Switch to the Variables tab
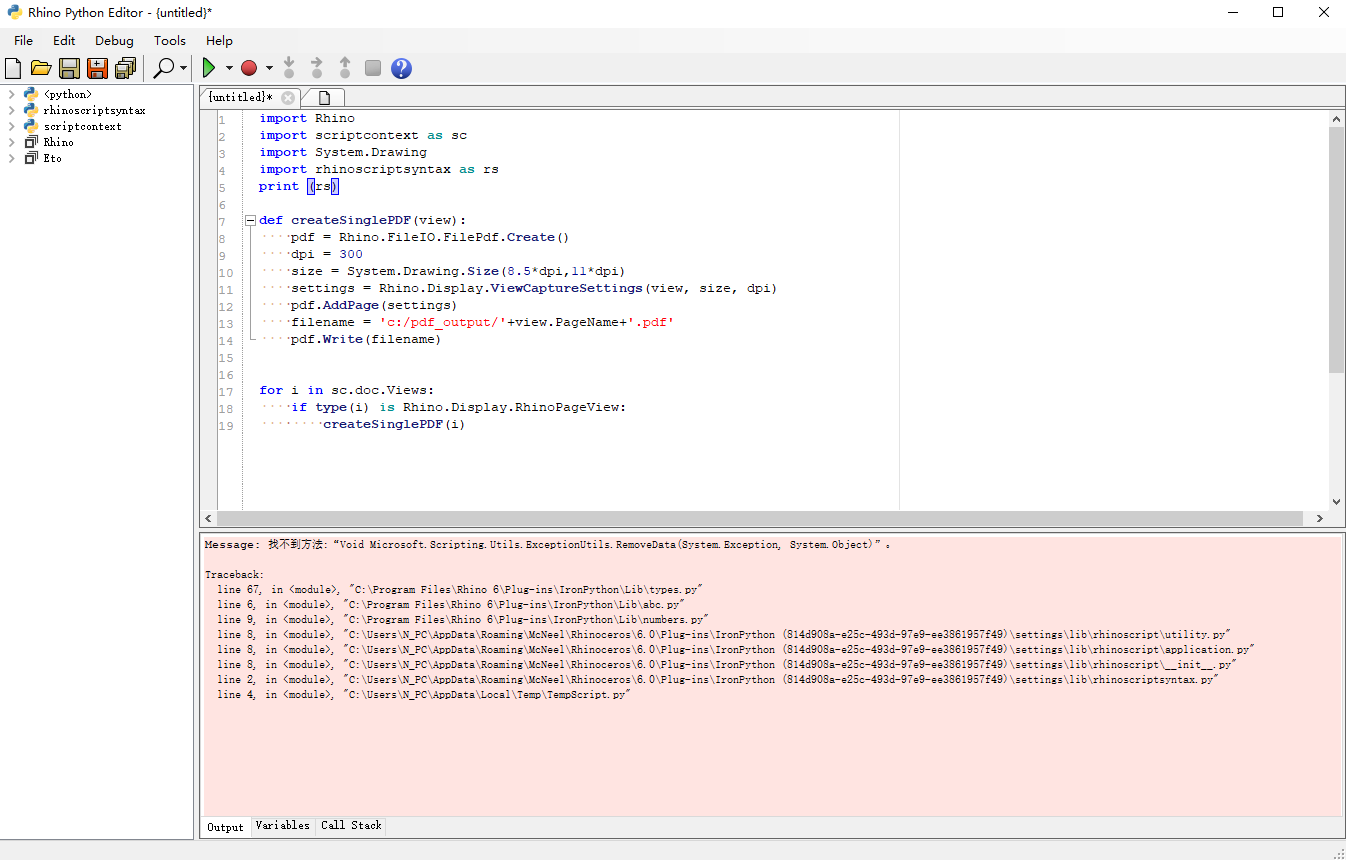 click(x=282, y=826)
